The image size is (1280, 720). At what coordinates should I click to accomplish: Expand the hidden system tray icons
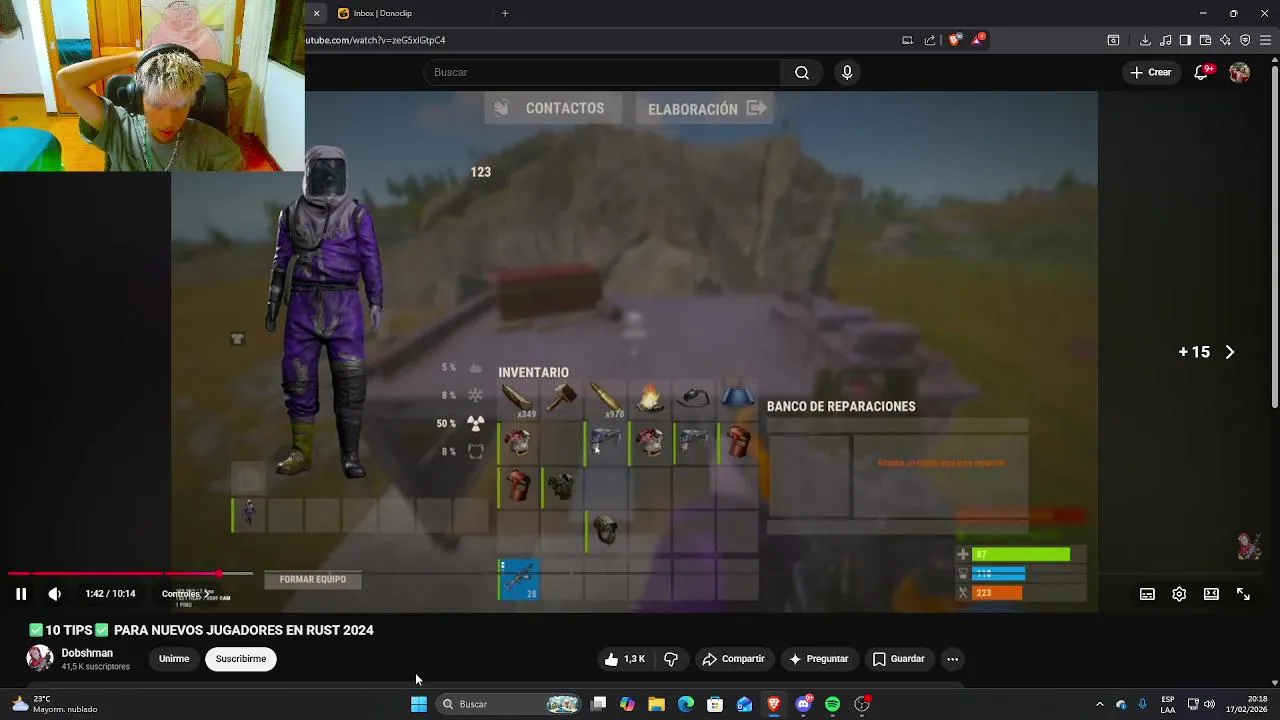(1099, 704)
